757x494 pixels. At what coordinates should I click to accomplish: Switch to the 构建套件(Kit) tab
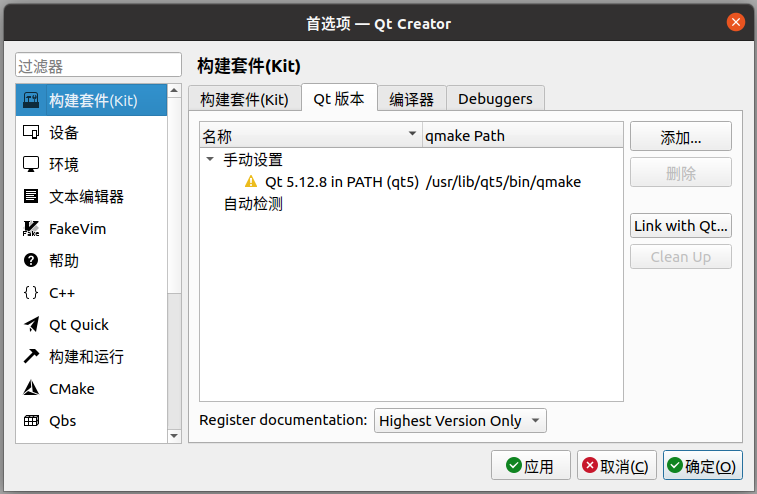tap(244, 99)
